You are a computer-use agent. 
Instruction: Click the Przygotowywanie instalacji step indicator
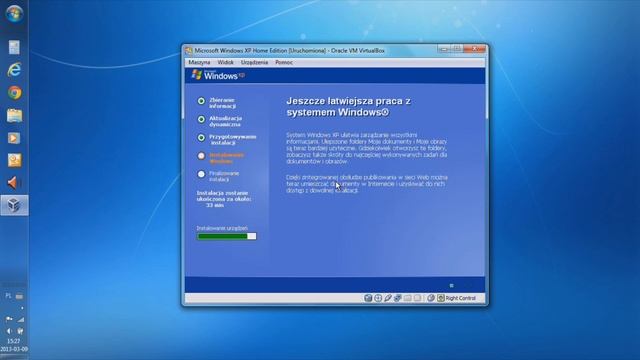click(x=201, y=138)
